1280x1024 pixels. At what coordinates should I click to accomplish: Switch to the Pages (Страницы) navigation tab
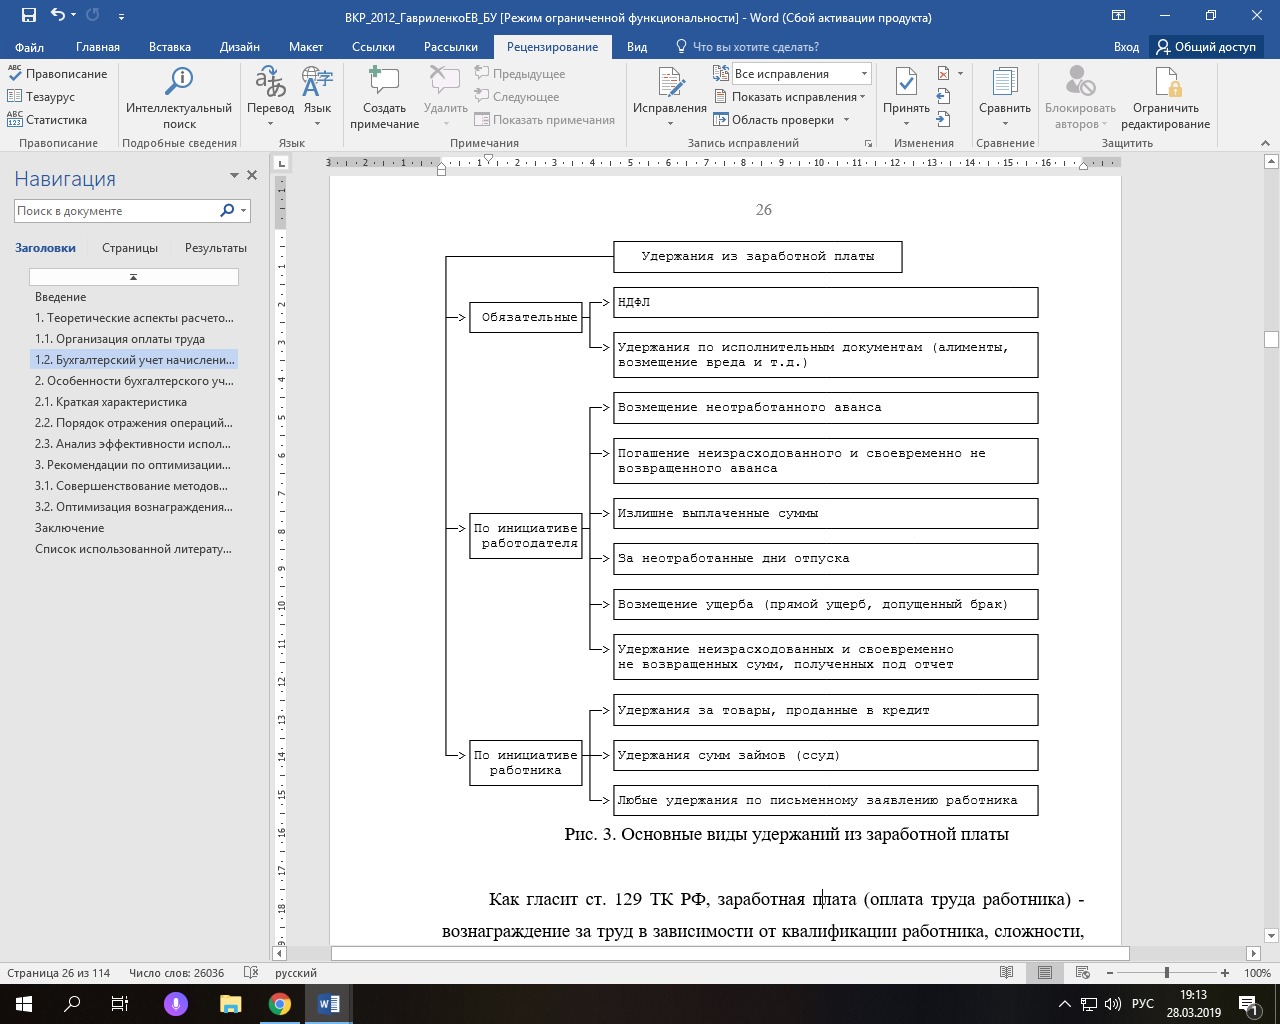click(130, 248)
